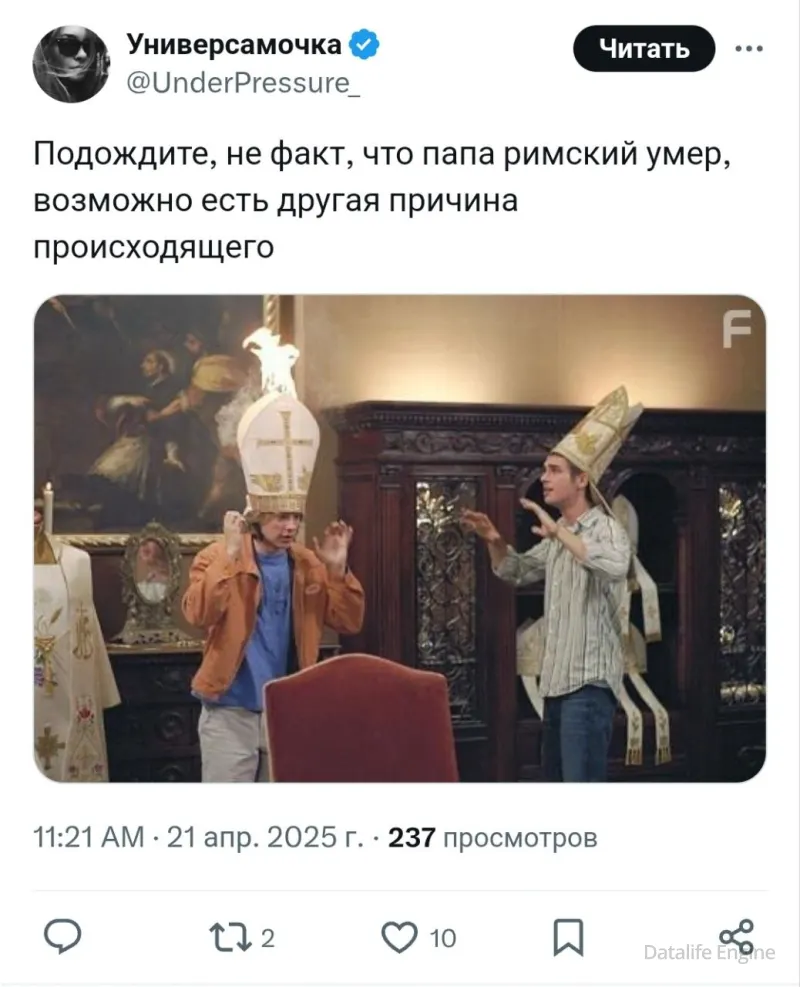This screenshot has width=800, height=987.
Task: Open the attached photo of two men in mitres
Action: [x=400, y=538]
